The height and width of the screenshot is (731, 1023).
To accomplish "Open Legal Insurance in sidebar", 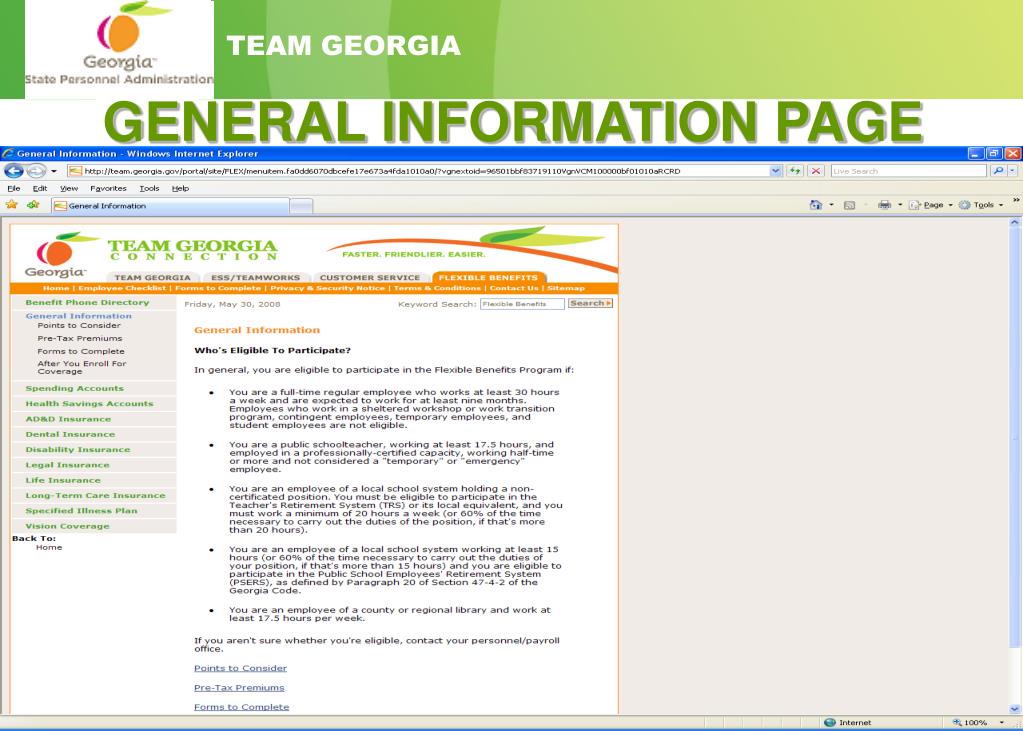I will pyautogui.click(x=67, y=465).
